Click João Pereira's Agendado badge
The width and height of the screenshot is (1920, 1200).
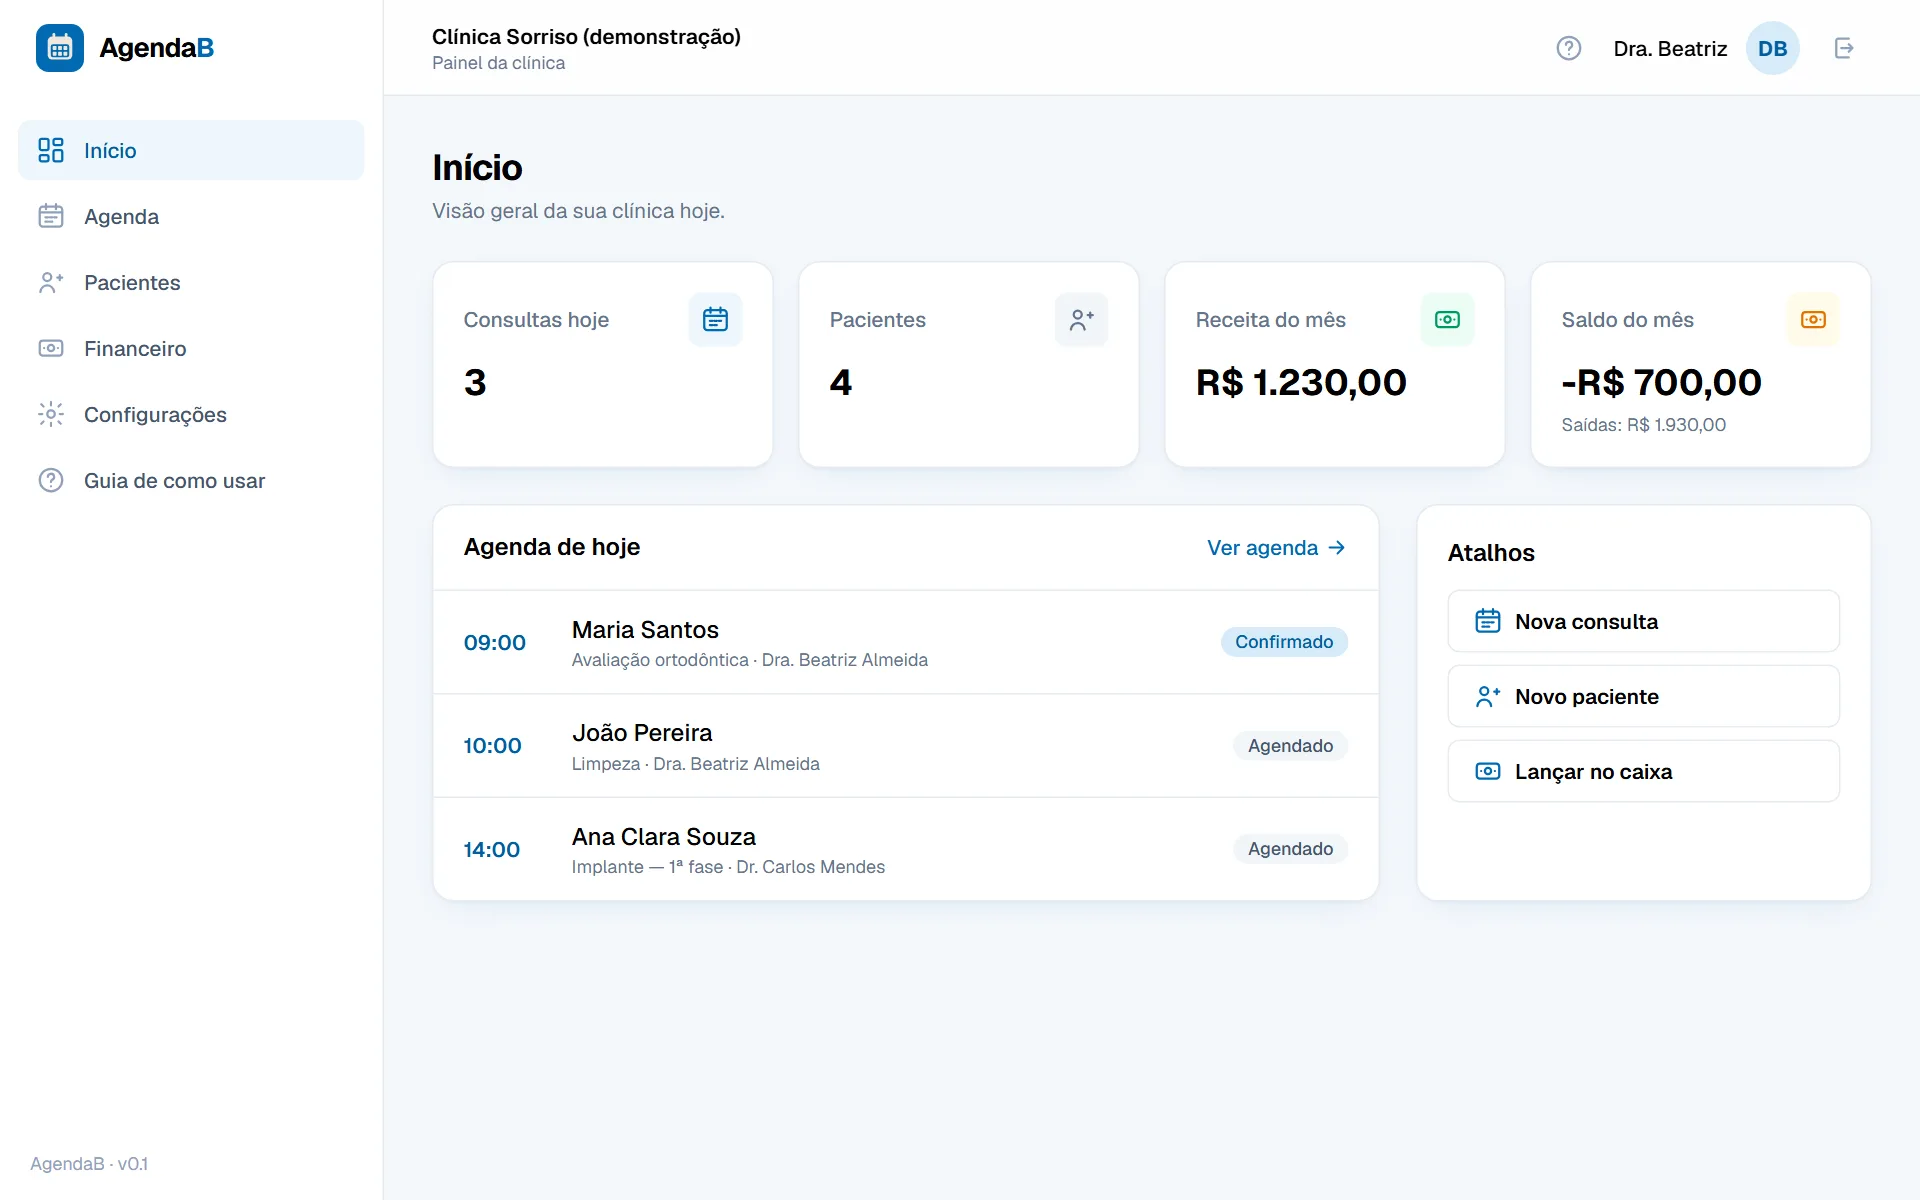click(x=1290, y=746)
